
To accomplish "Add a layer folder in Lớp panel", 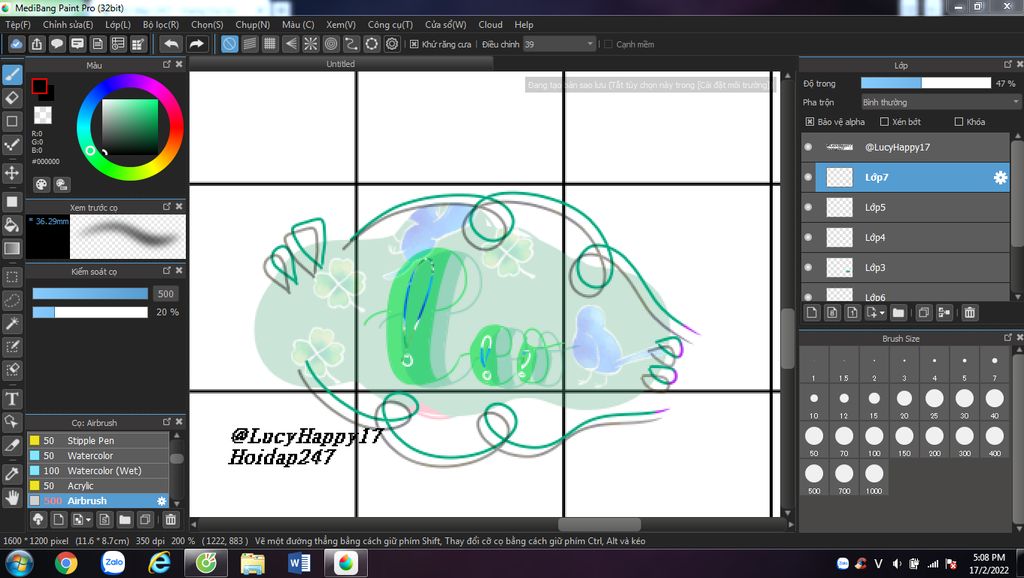I will 899,313.
